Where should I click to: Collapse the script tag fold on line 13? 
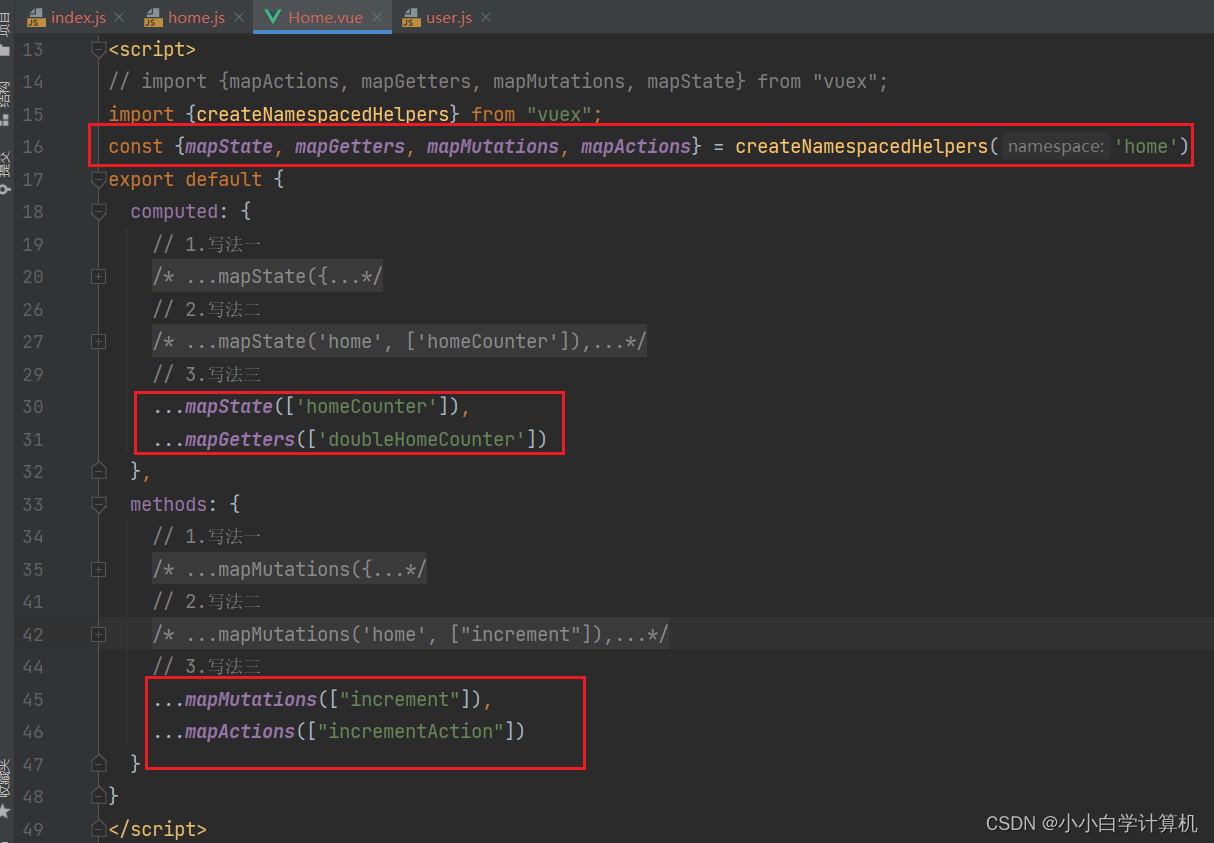point(98,49)
